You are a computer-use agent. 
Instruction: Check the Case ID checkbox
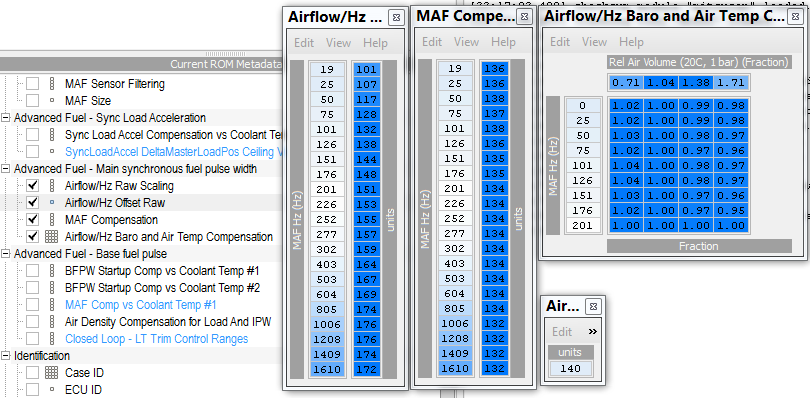(x=33, y=372)
